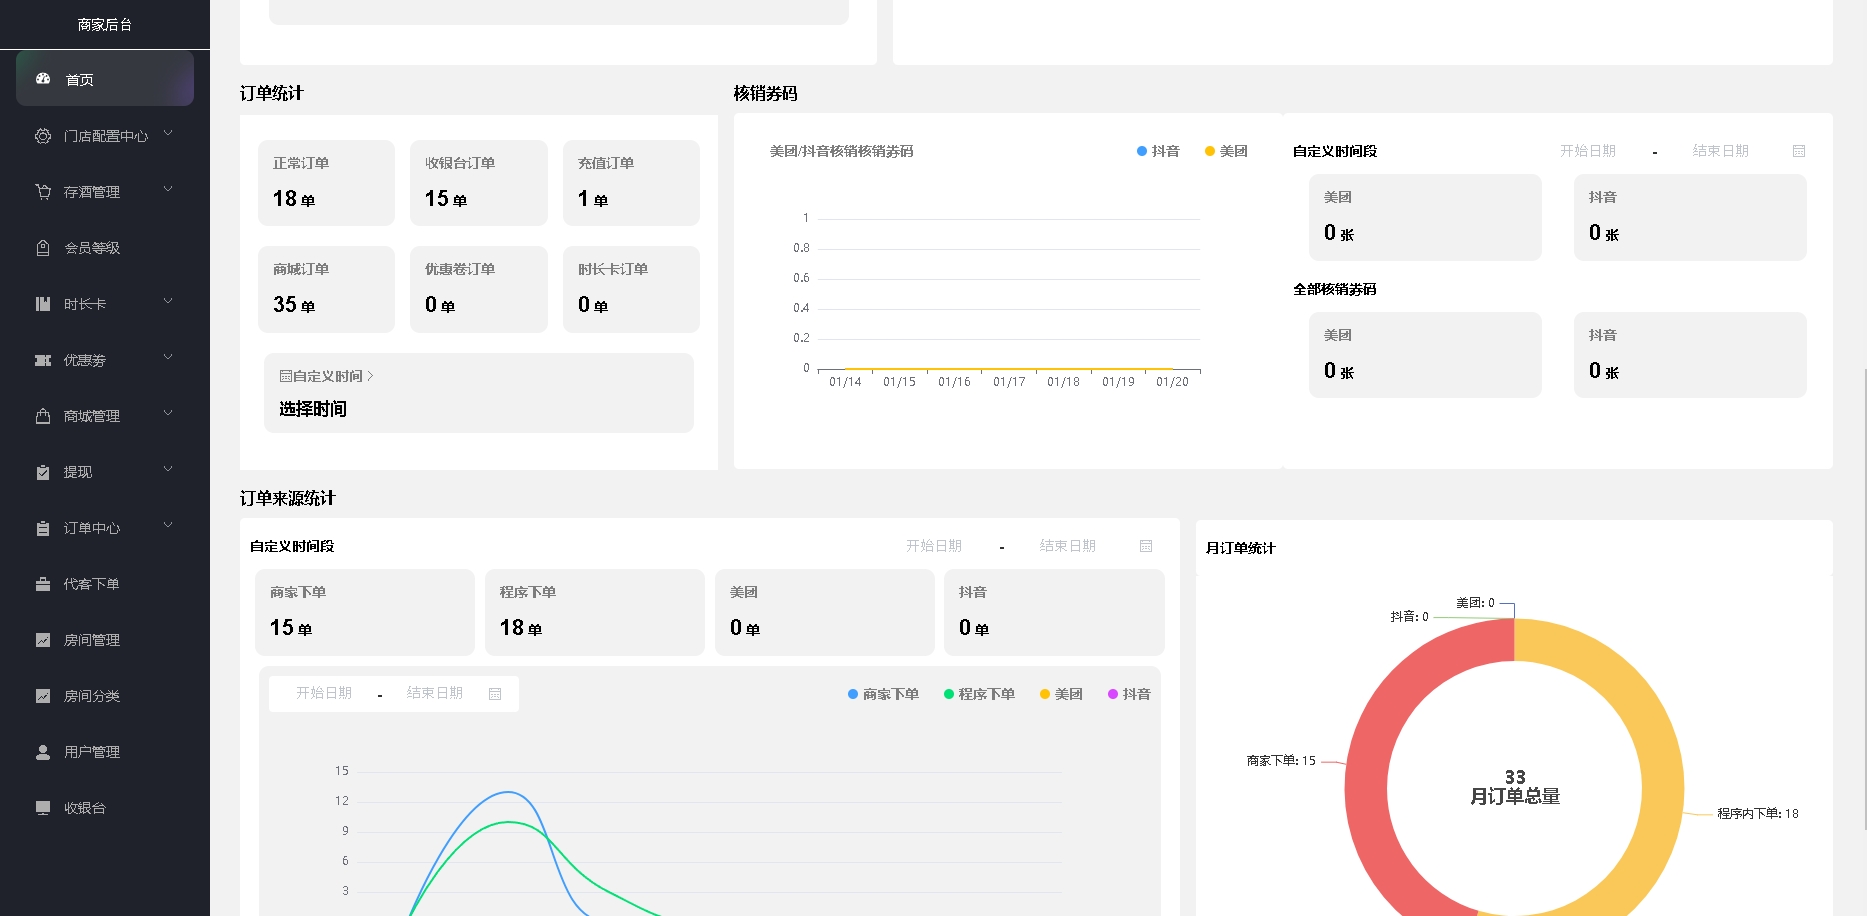Click the 时长卡 sidebar icon
The width and height of the screenshot is (1867, 916).
pos(43,304)
